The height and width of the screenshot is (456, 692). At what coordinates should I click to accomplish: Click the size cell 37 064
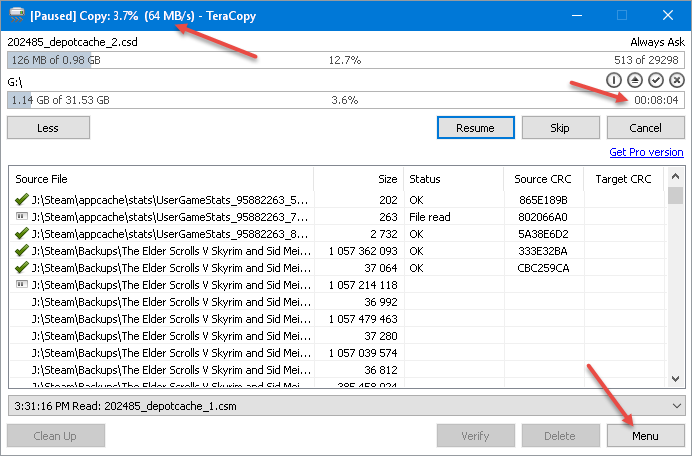point(381,268)
